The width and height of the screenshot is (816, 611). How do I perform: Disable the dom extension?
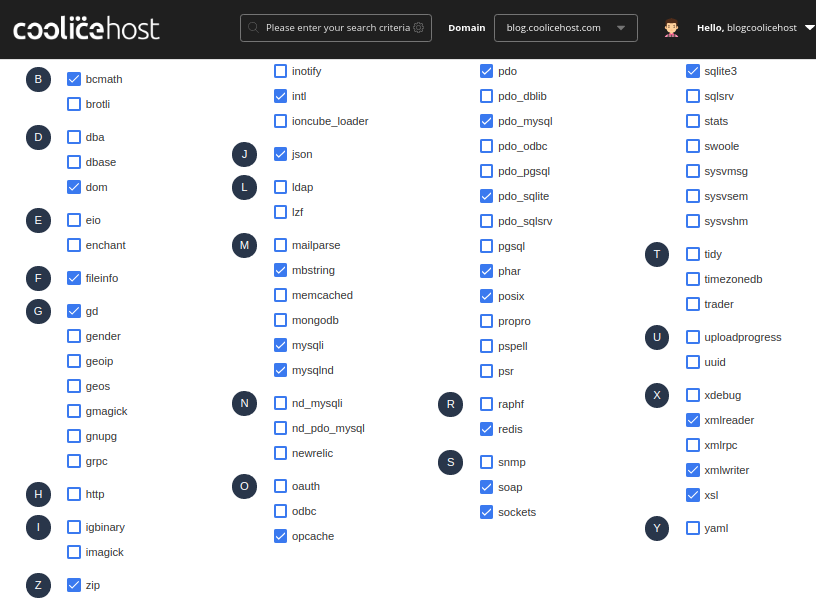click(x=74, y=187)
